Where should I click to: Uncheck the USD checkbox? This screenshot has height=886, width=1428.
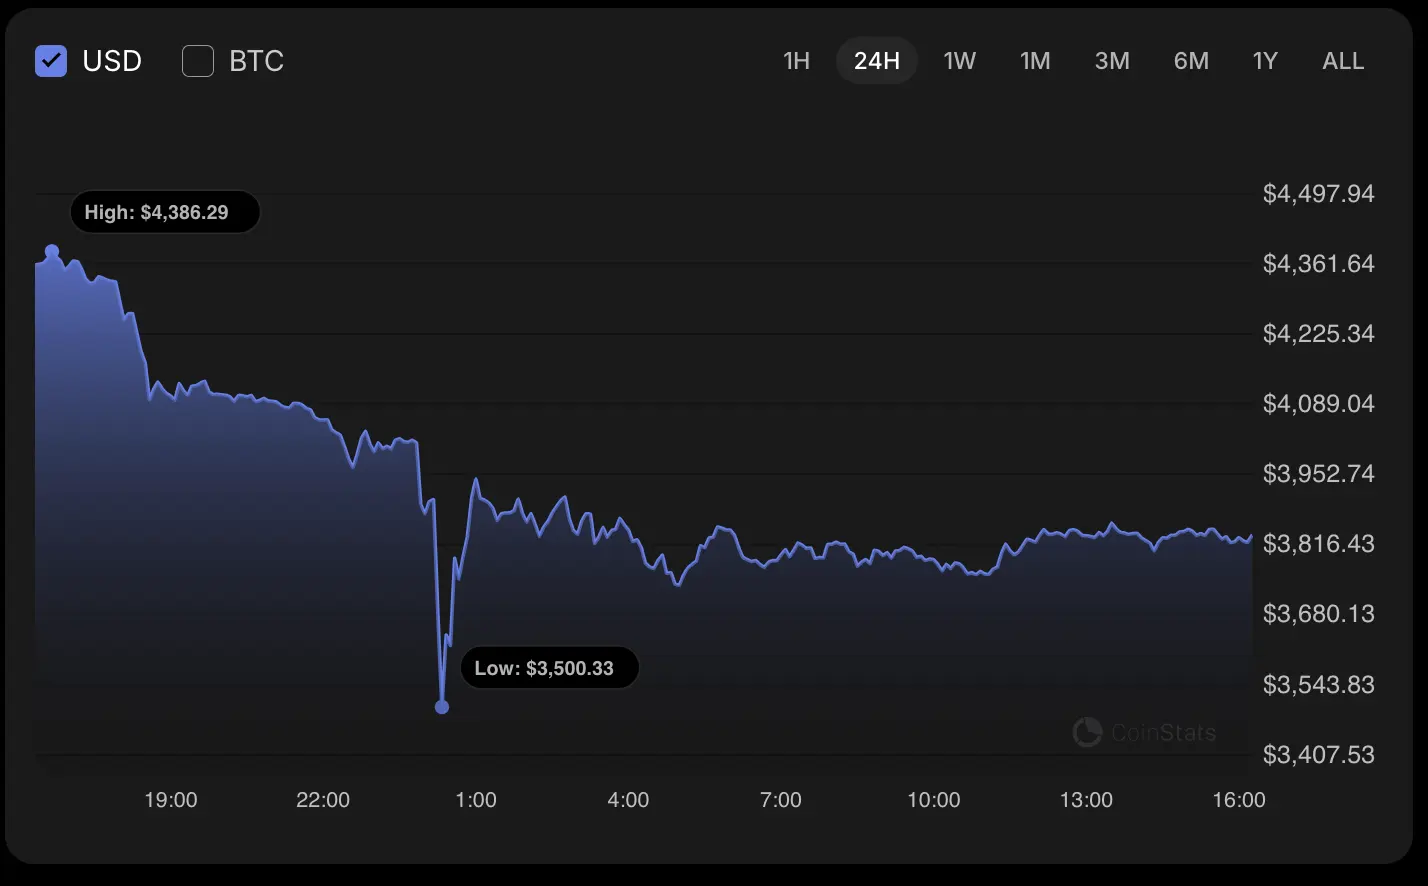point(51,61)
